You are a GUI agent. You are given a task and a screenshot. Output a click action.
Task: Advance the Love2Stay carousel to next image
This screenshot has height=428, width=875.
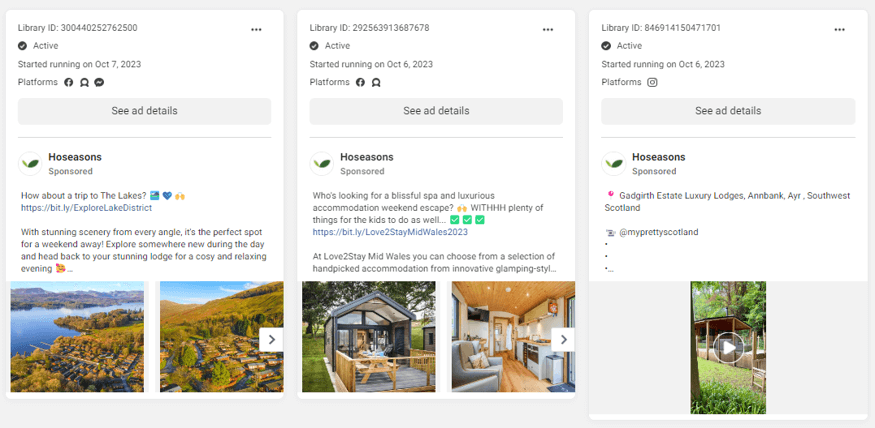coord(563,340)
